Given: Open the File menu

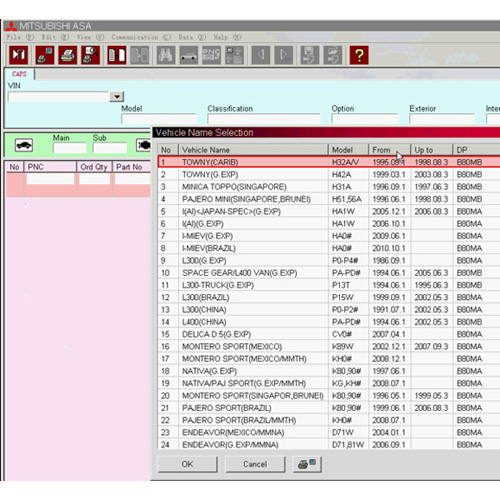Looking at the screenshot, I should tap(20, 37).
